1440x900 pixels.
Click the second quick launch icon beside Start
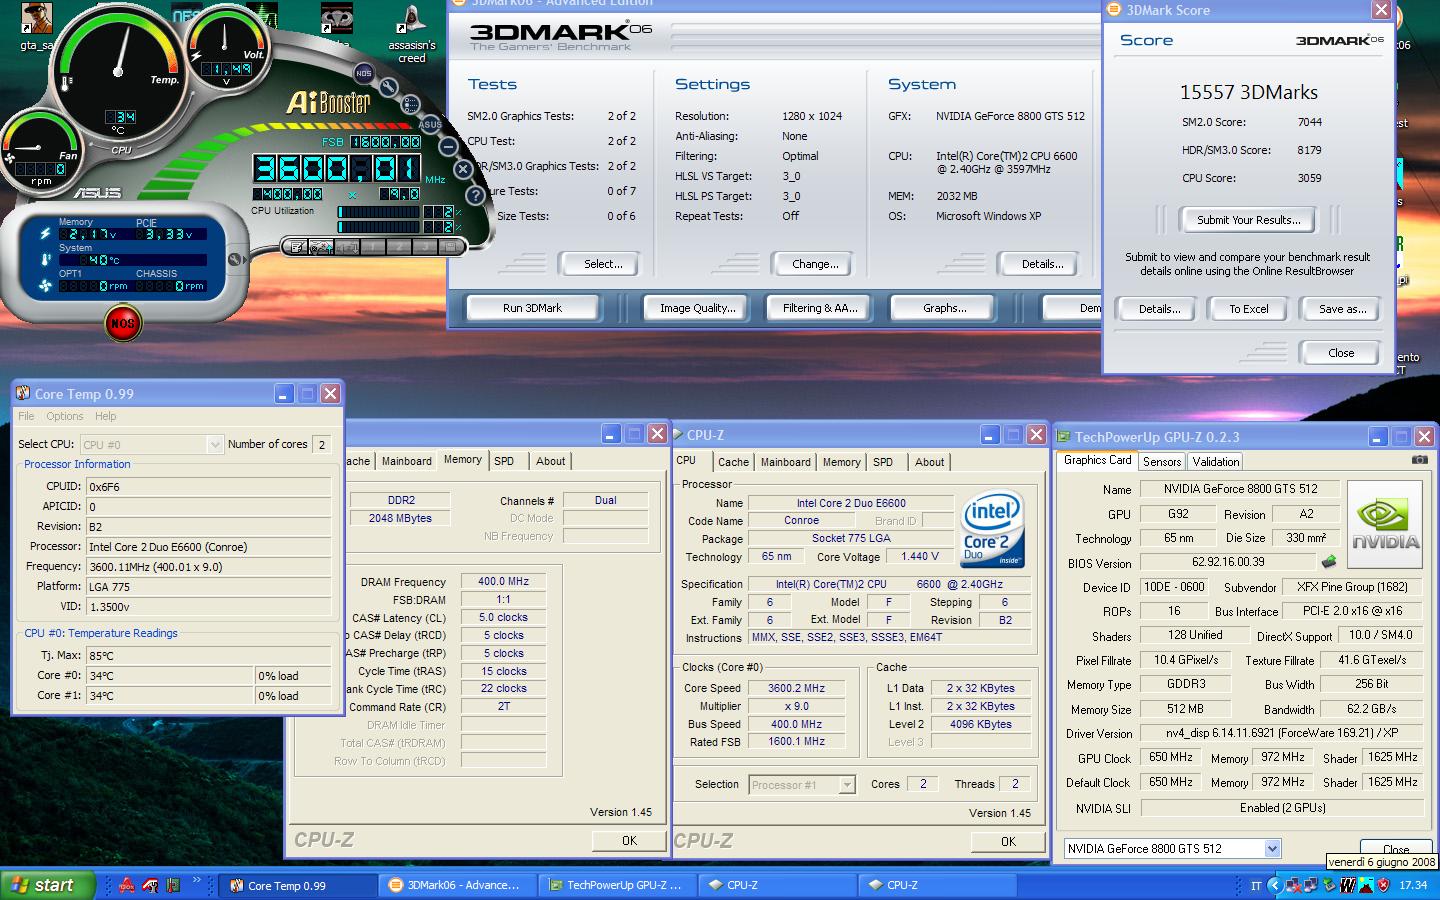(150, 885)
